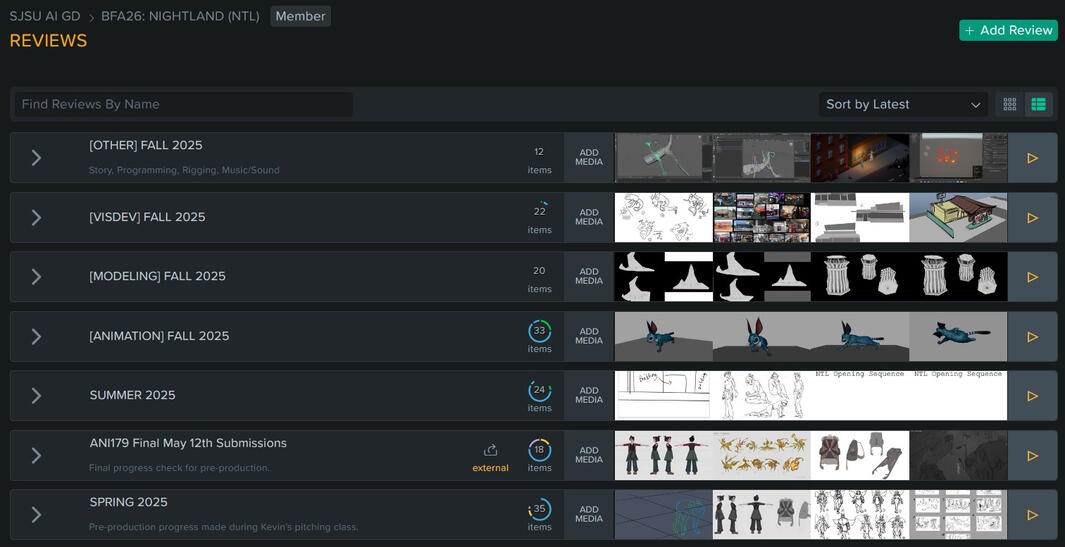This screenshot has height=547, width=1065.
Task: Expand the SUMMER 2025 review row
Action: pyautogui.click(x=36, y=396)
